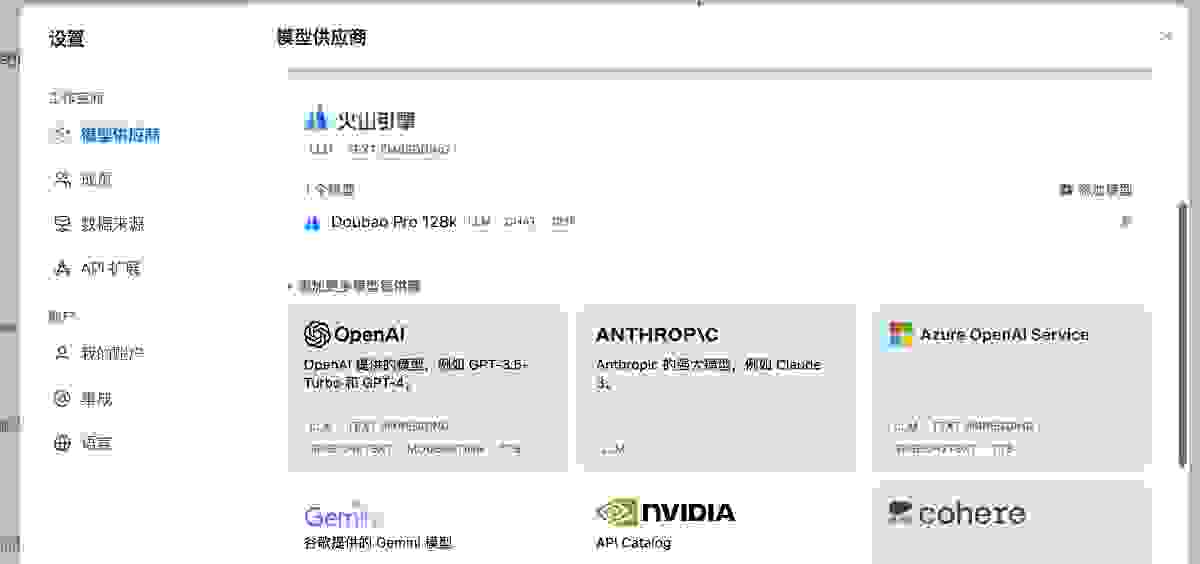Viewport: 1200px width, 564px height.
Task: Click the LLM tag under 火山引擎 title
Action: (320, 149)
